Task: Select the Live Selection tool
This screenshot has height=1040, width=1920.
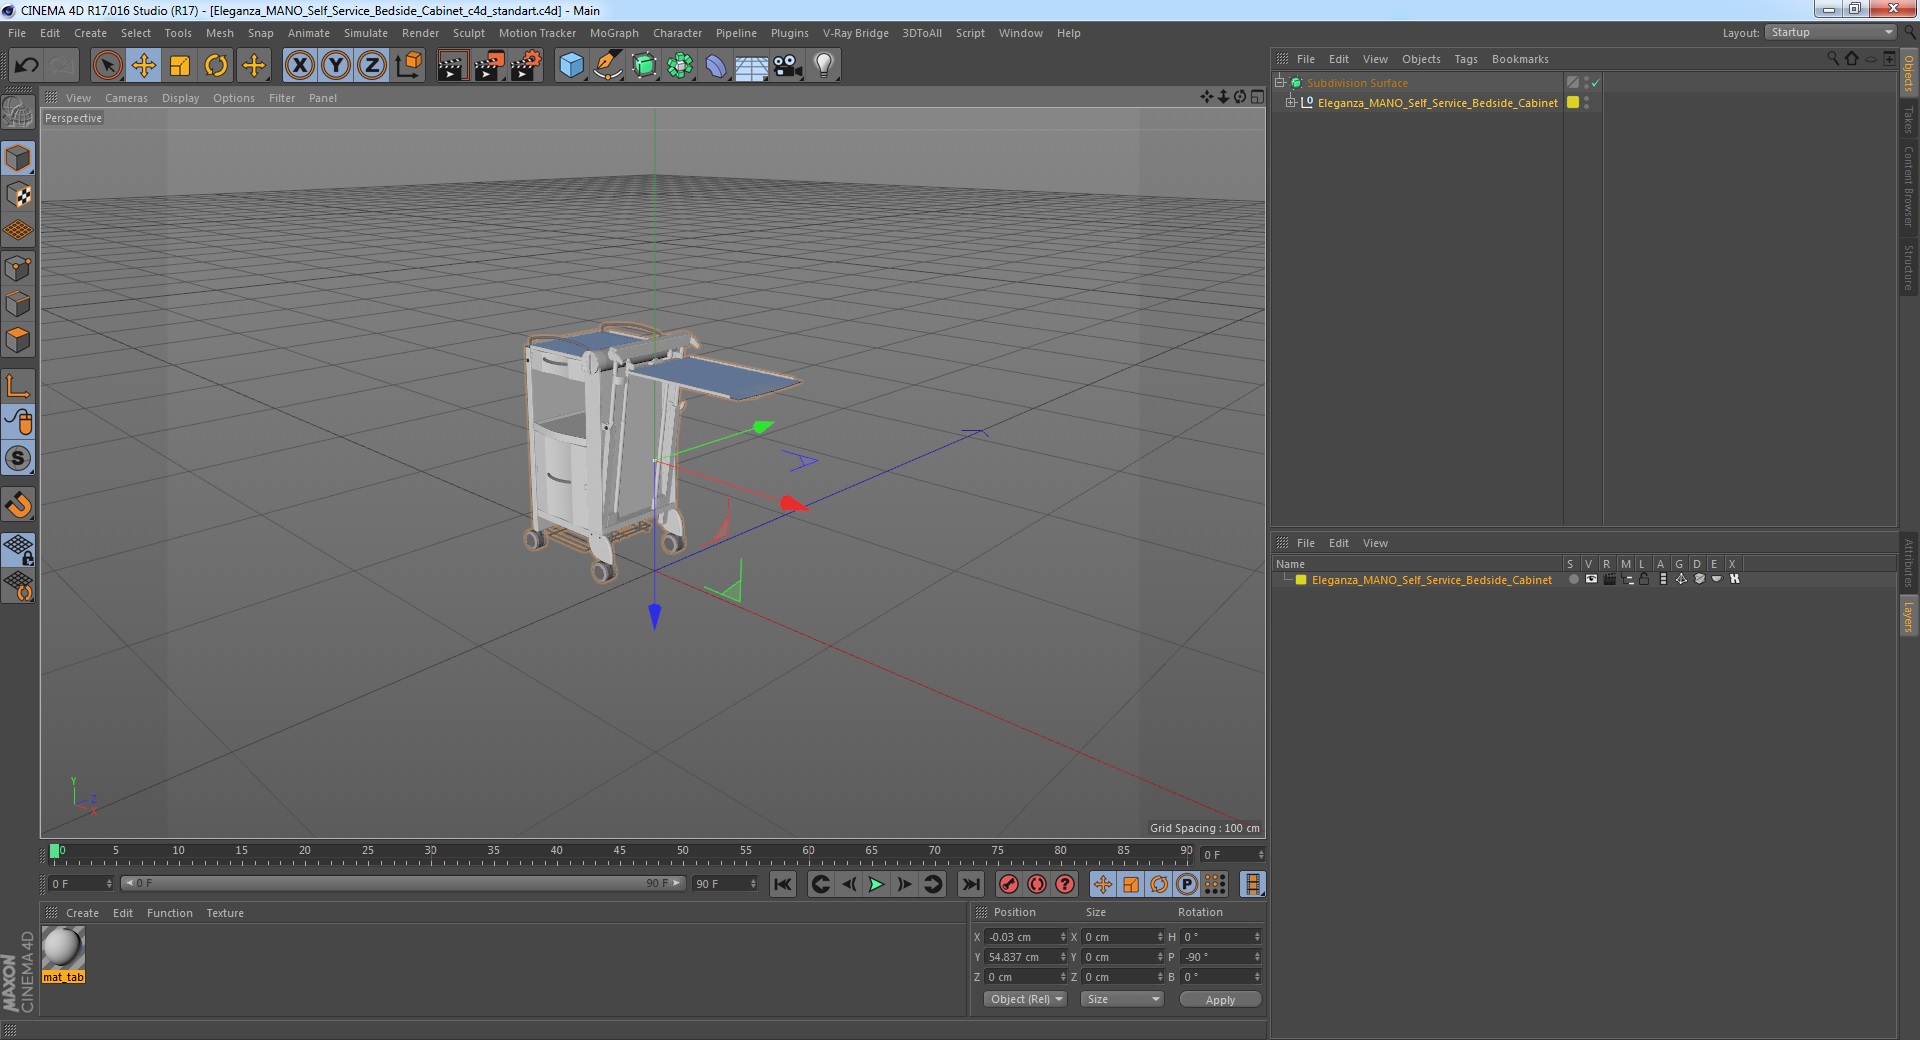Action: pos(107,66)
